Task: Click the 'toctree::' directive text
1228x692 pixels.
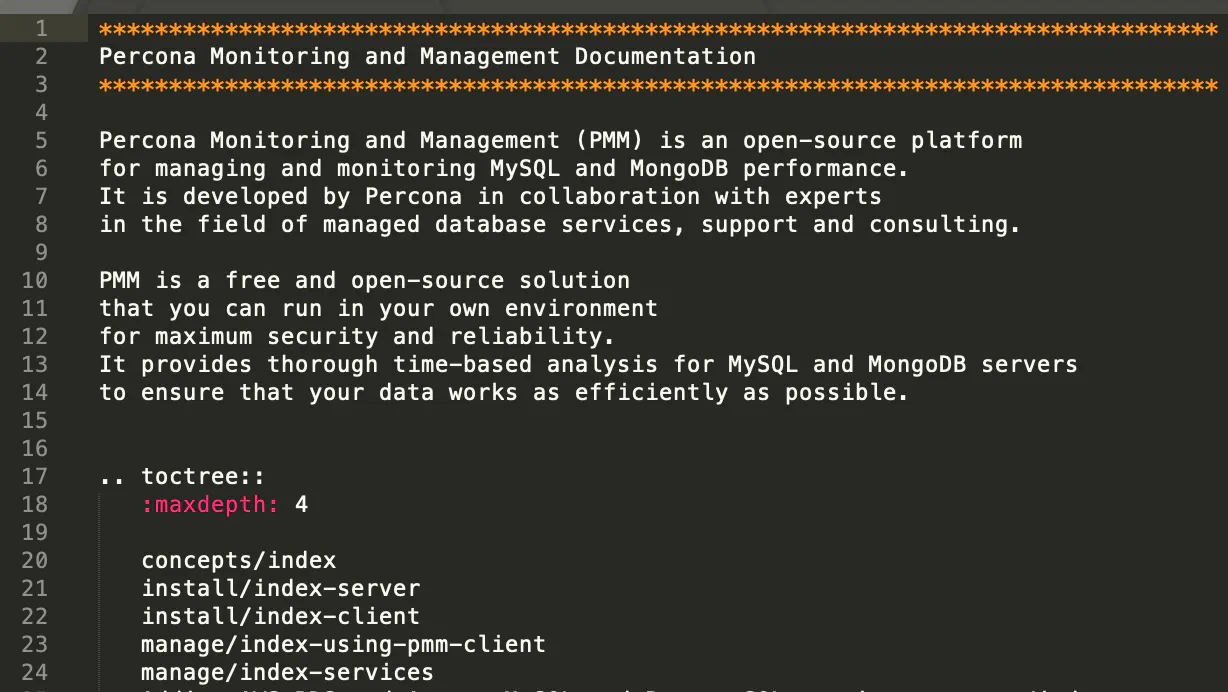Action: [x=203, y=476]
